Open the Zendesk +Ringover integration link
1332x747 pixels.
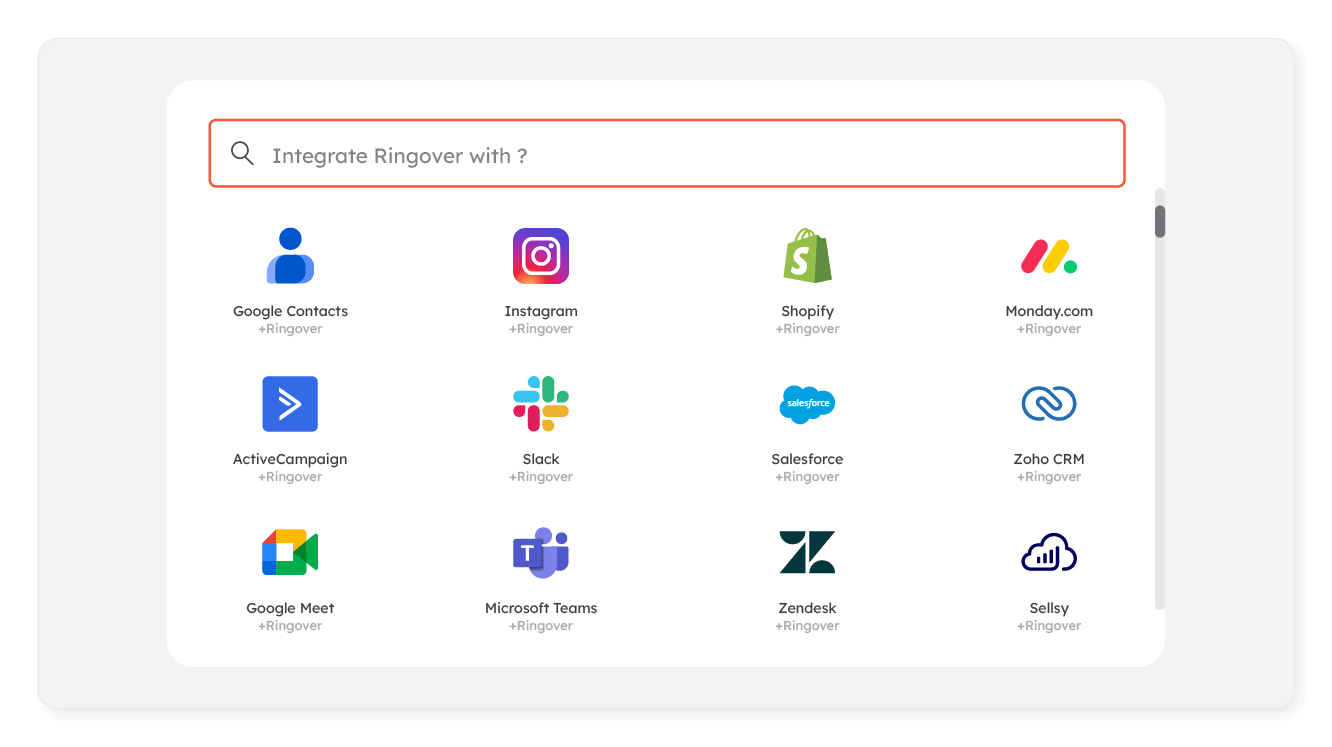pos(807,625)
